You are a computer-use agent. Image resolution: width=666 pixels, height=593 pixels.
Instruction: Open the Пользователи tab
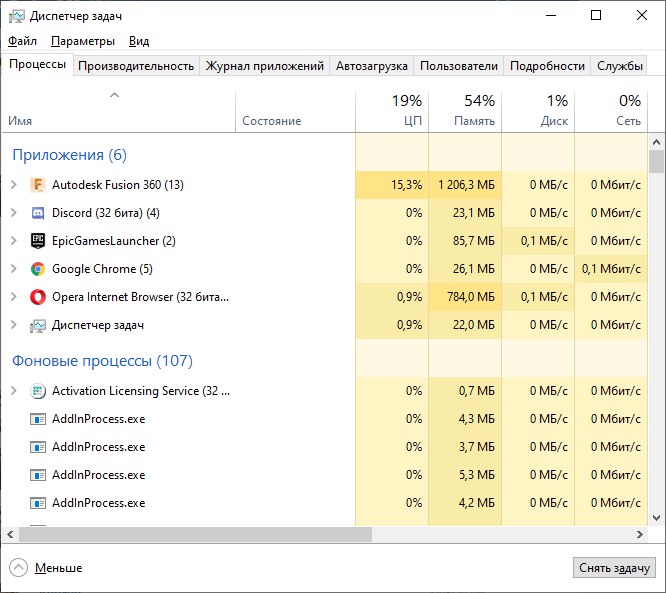(x=459, y=66)
